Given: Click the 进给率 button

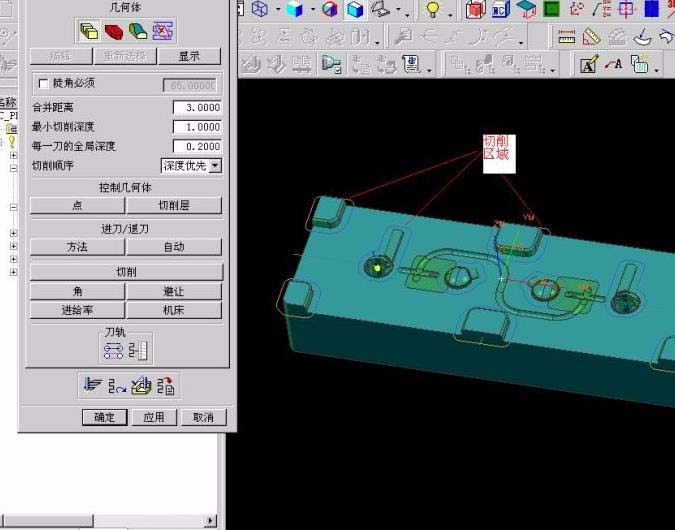Looking at the screenshot, I should point(77,310).
